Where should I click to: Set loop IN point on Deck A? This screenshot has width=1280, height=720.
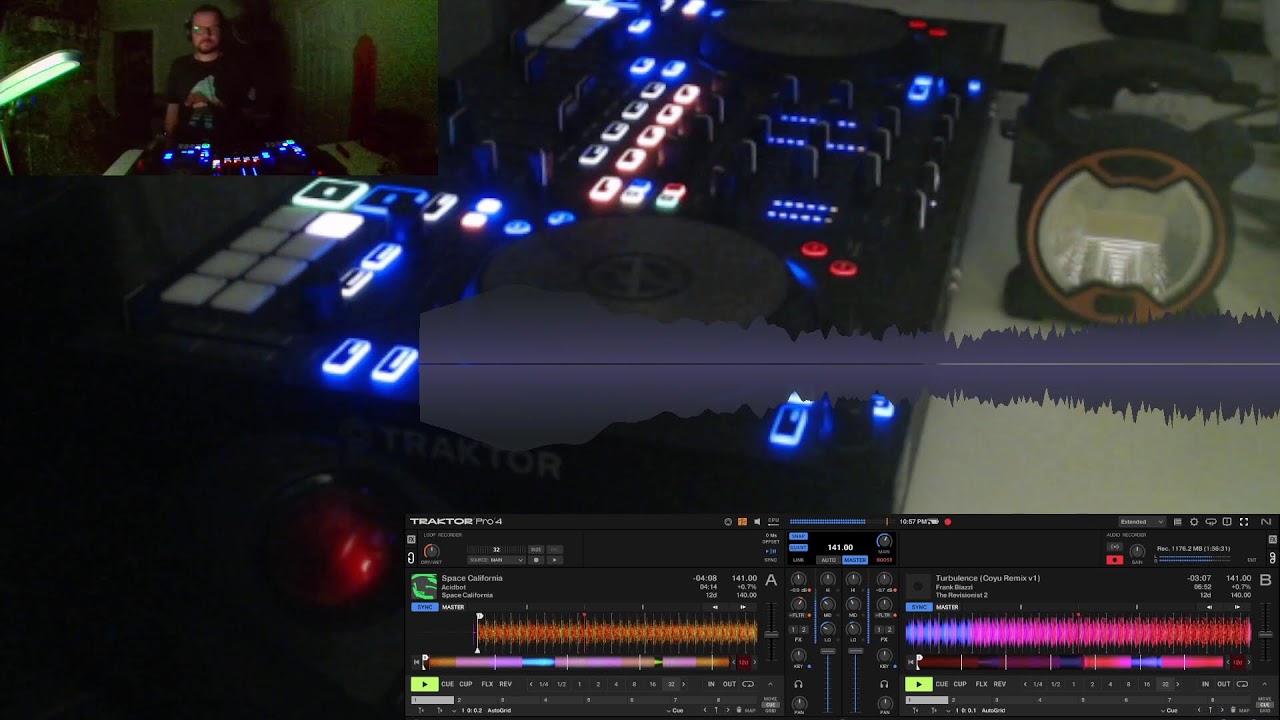[x=711, y=684]
